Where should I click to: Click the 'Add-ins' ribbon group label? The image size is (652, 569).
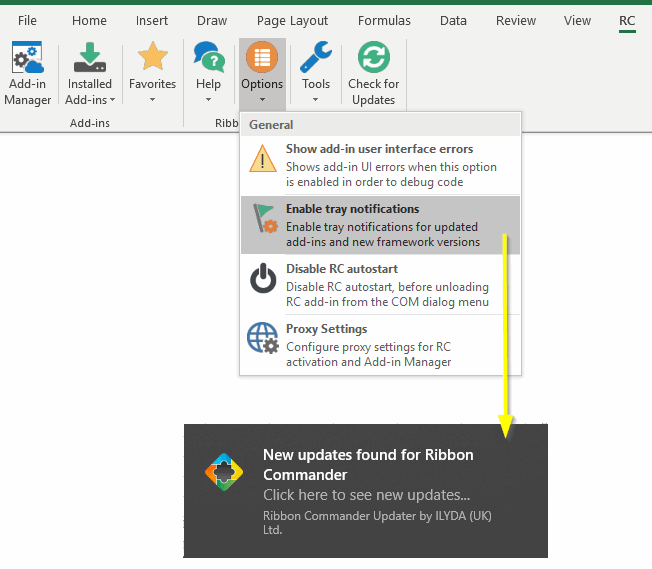(90, 123)
